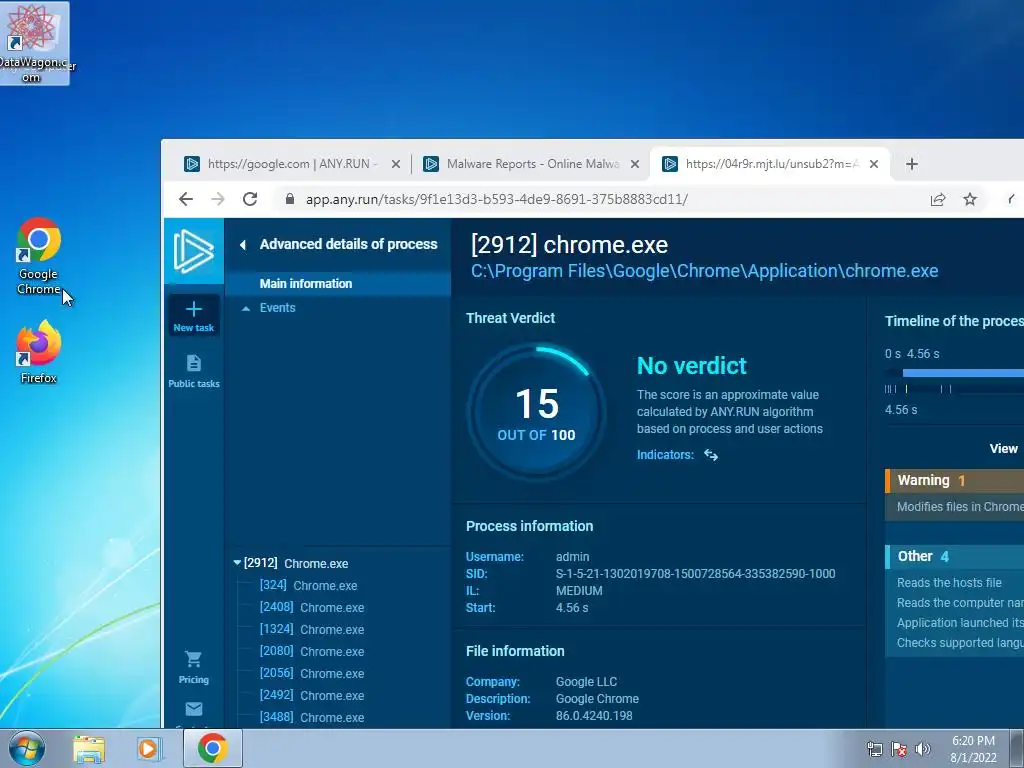
Task: Open Google Chrome desktop shortcut
Action: (x=39, y=256)
